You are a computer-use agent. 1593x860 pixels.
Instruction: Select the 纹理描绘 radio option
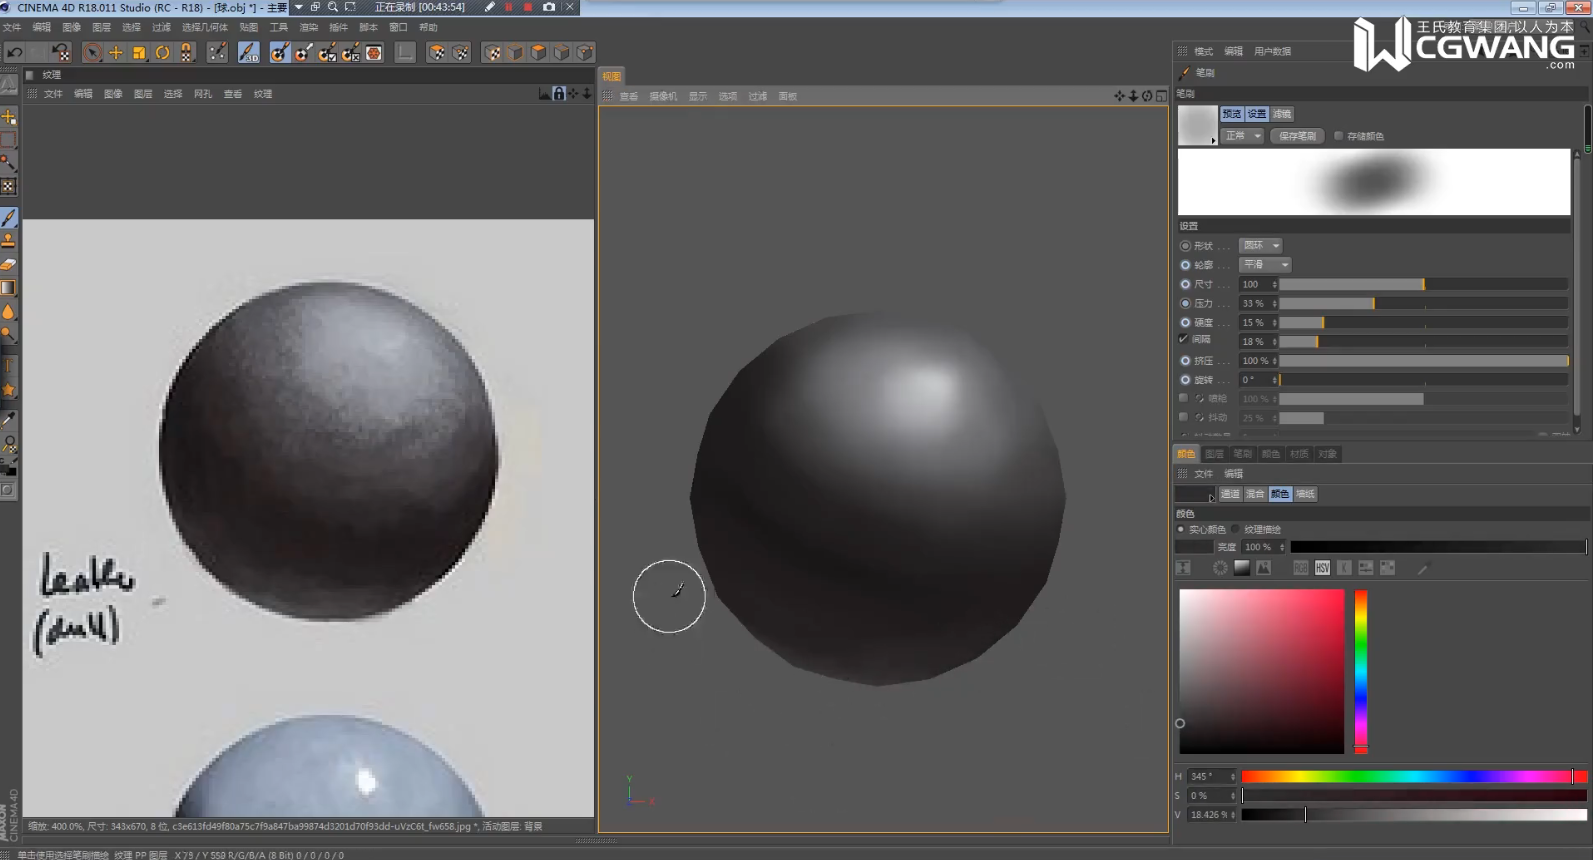point(1236,529)
